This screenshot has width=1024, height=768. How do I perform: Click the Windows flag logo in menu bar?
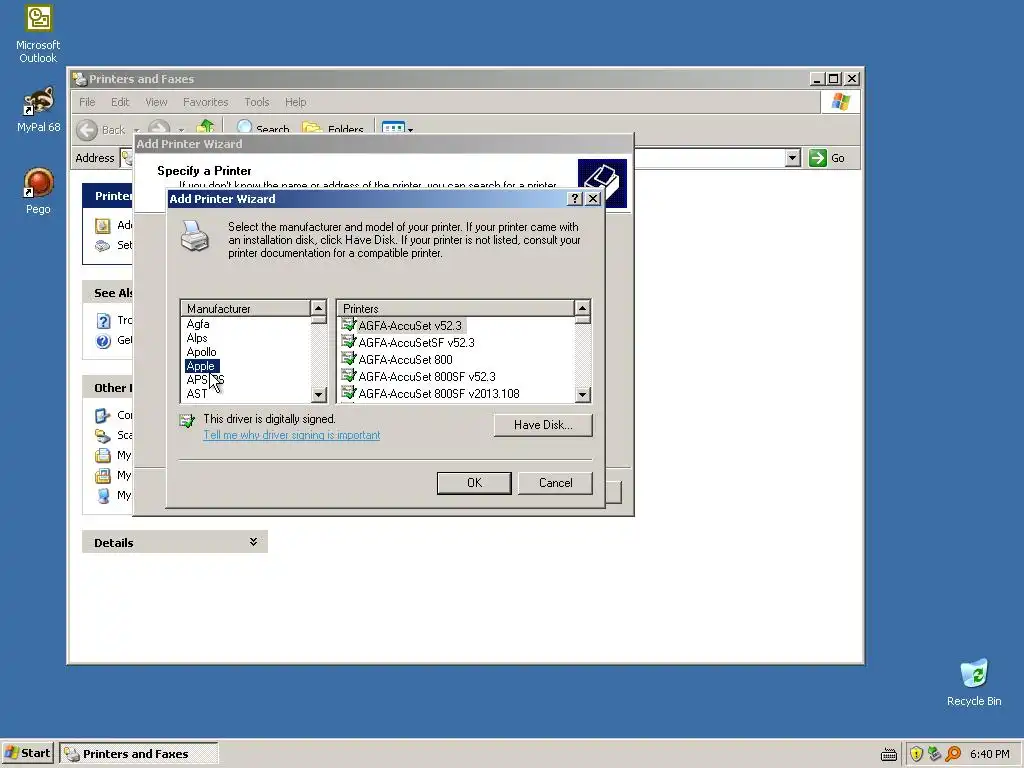coord(840,102)
